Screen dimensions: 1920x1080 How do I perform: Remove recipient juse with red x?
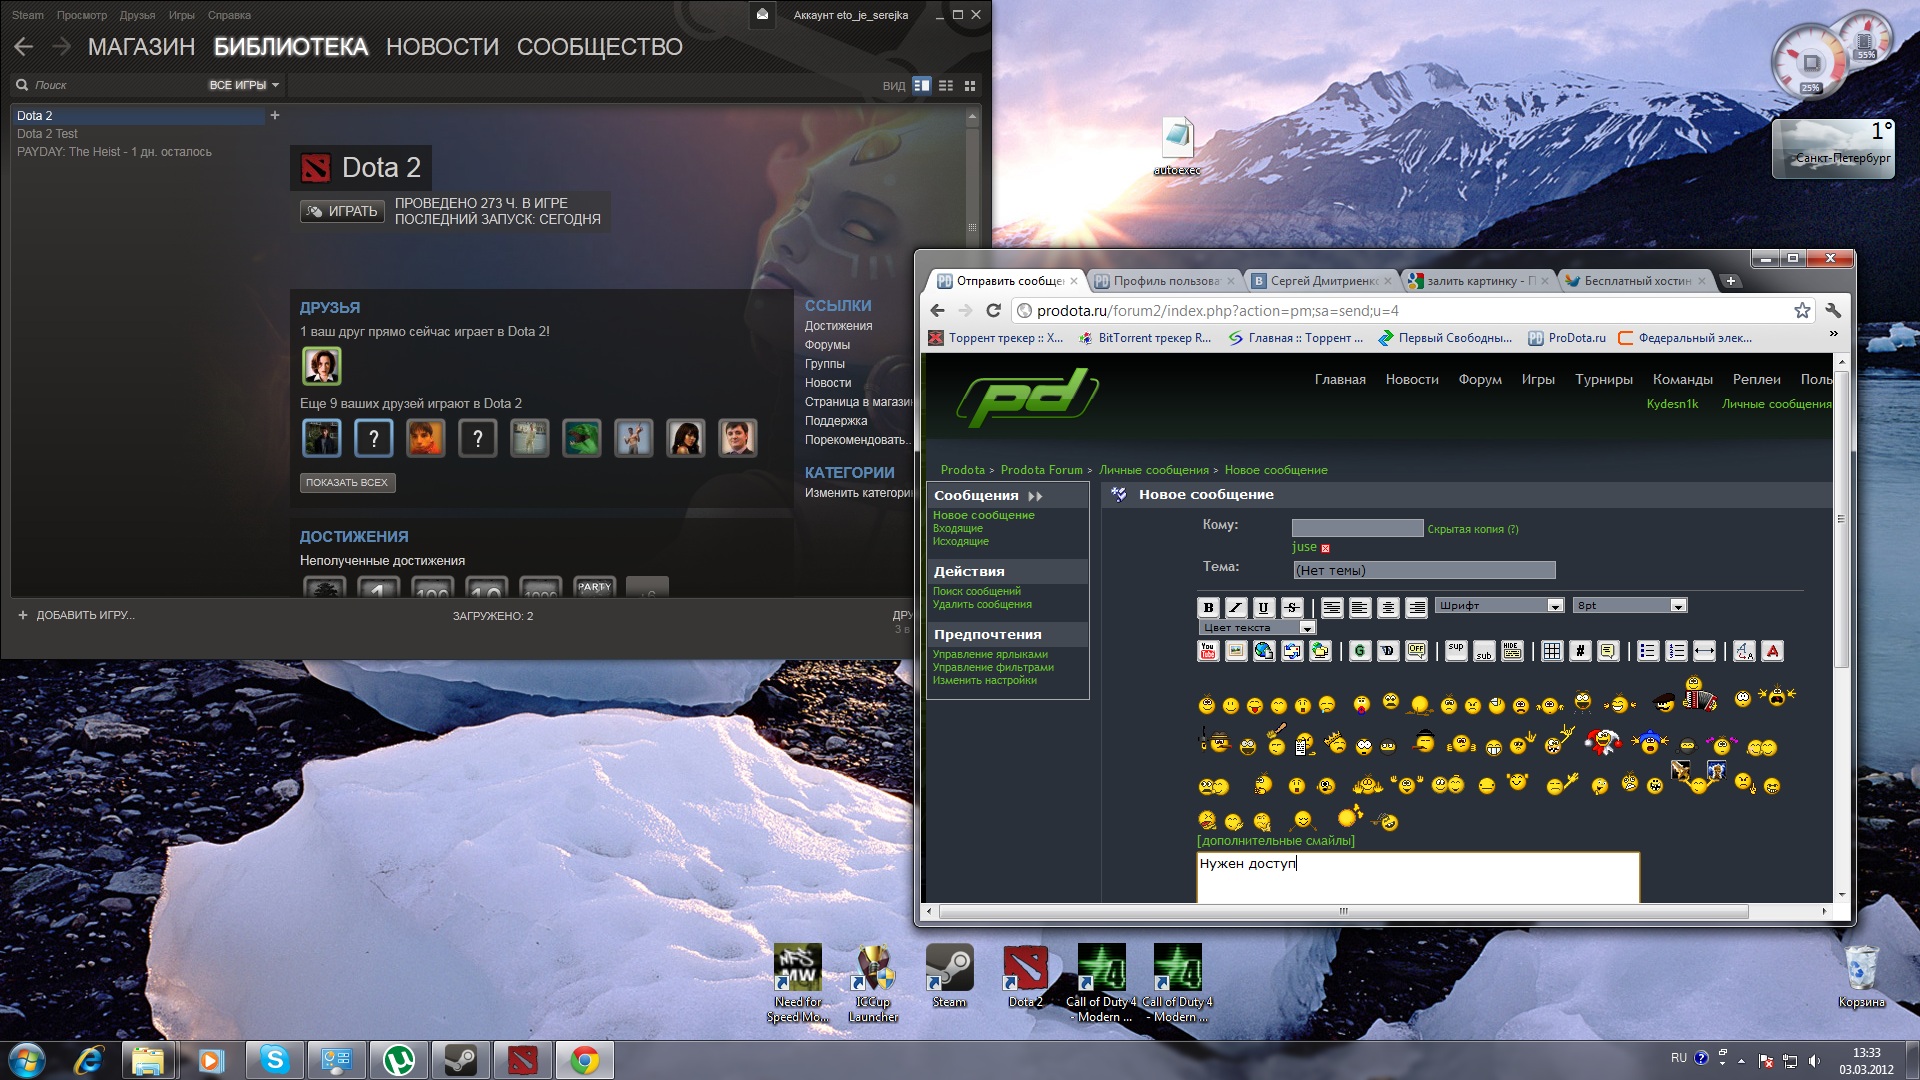(x=1326, y=548)
